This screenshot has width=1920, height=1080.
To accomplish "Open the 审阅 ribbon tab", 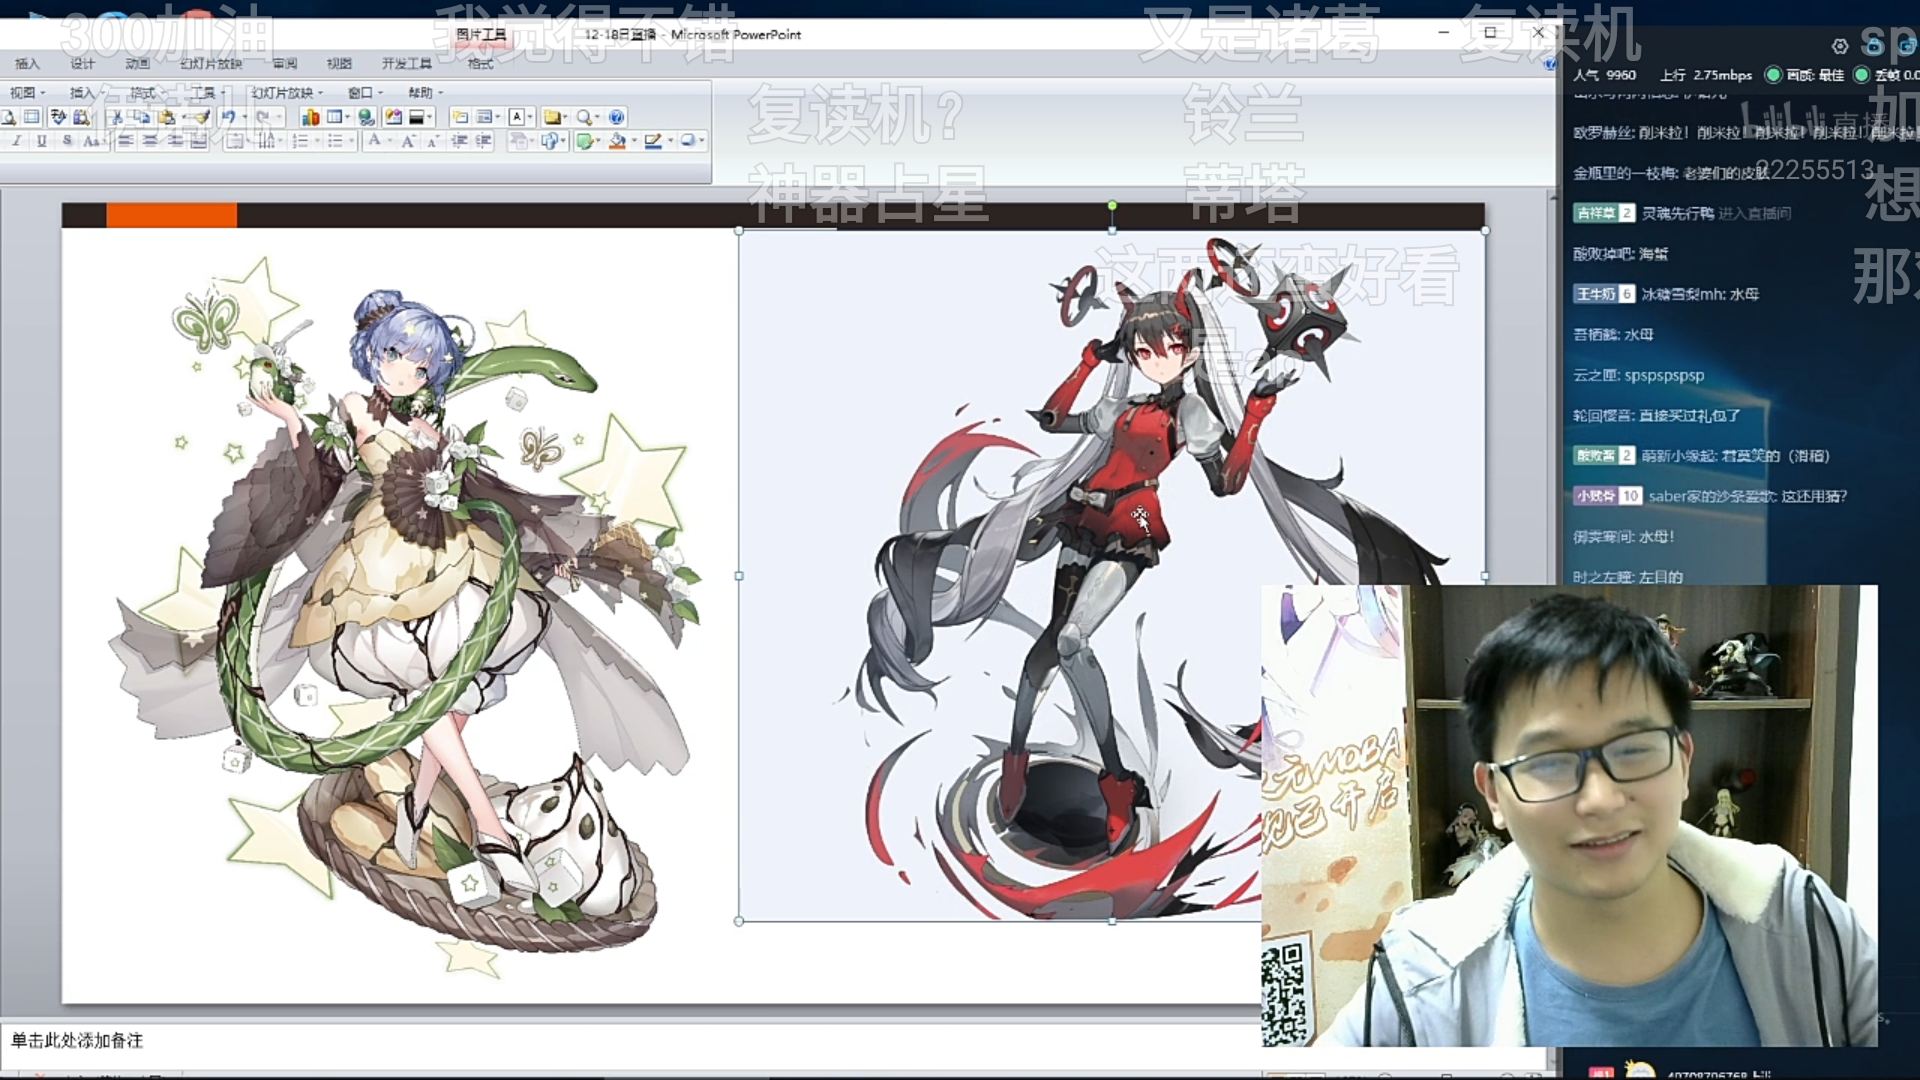I will [x=285, y=64].
